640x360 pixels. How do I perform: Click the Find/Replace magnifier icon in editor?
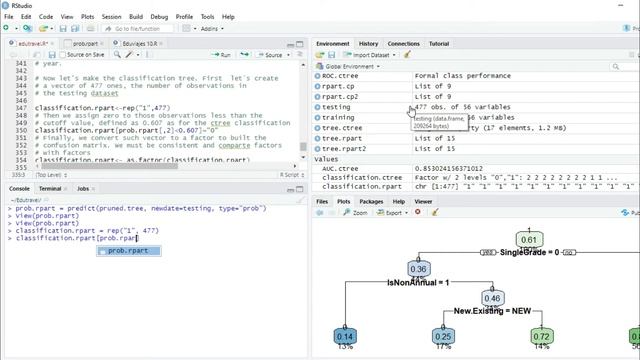coord(117,54)
